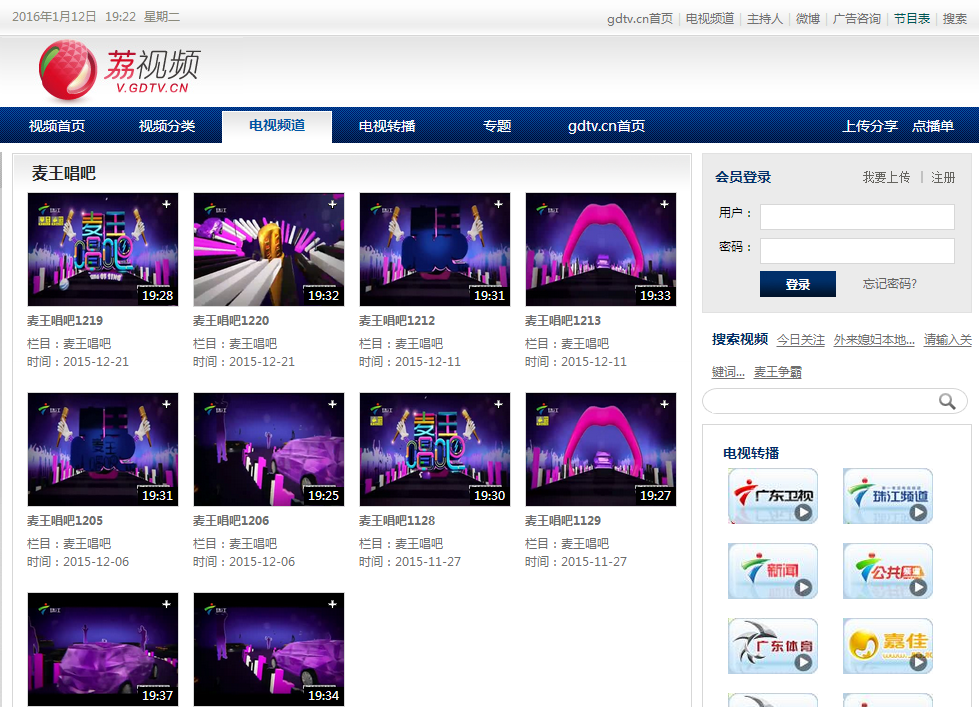Open the 麦王唱吧1128 title text
Image resolution: width=979 pixels, height=707 pixels.
coord(397,521)
